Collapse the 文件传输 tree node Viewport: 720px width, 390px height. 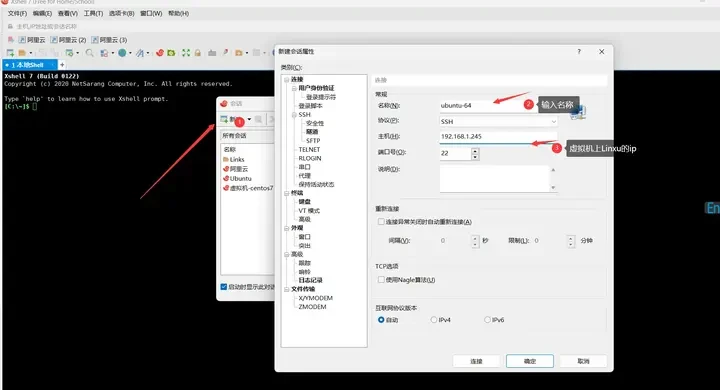click(x=287, y=289)
